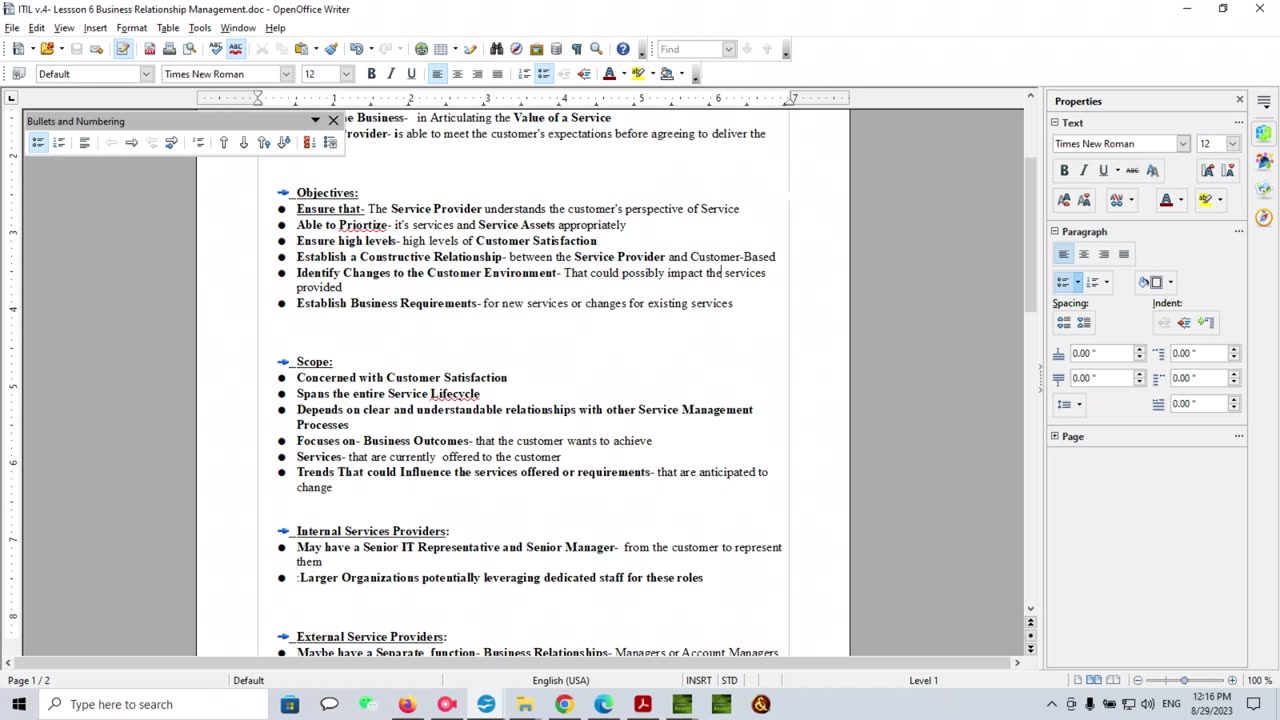The height and width of the screenshot is (720, 1280).
Task: Open sidebar Navigator deck
Action: 1264,217
